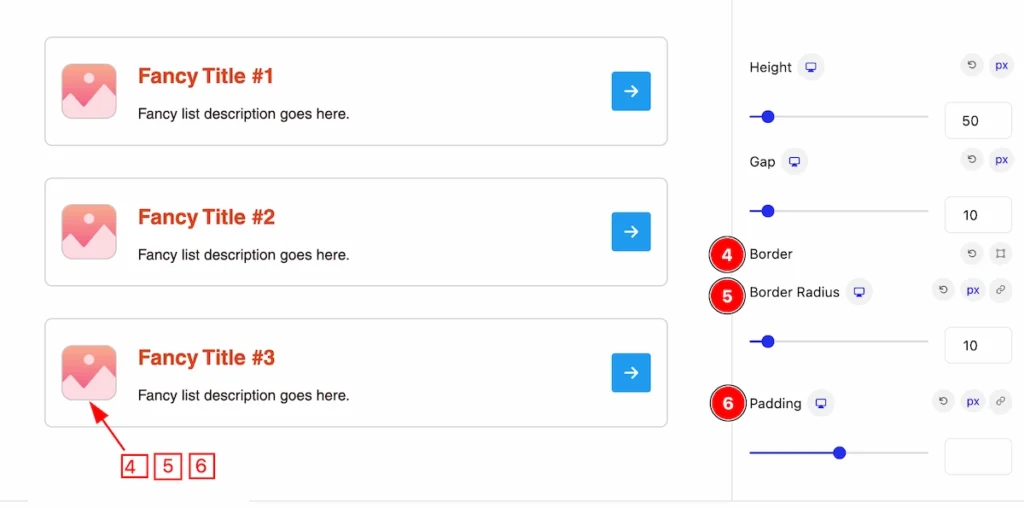The height and width of the screenshot is (508, 1024).
Task: Click the Border Radius responsive device icon
Action: 859,292
